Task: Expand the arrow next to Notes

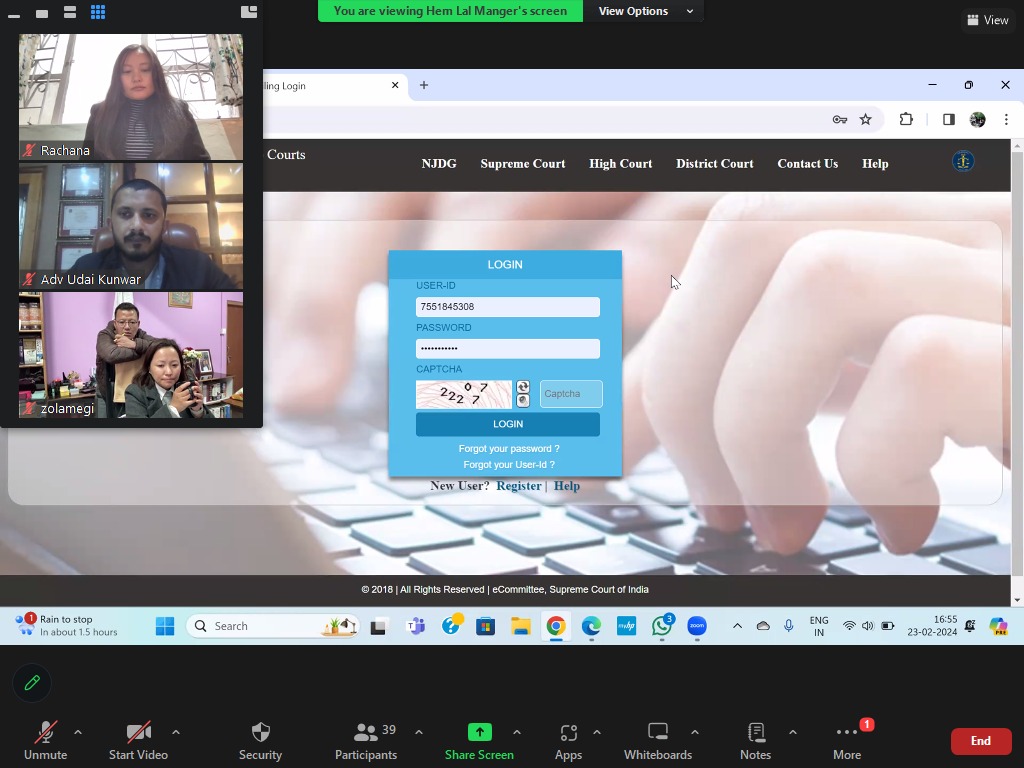Action: click(793, 732)
